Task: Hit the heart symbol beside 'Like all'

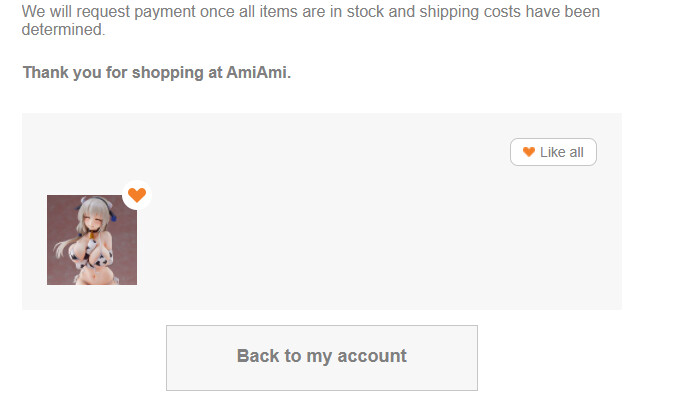Action: 529,152
